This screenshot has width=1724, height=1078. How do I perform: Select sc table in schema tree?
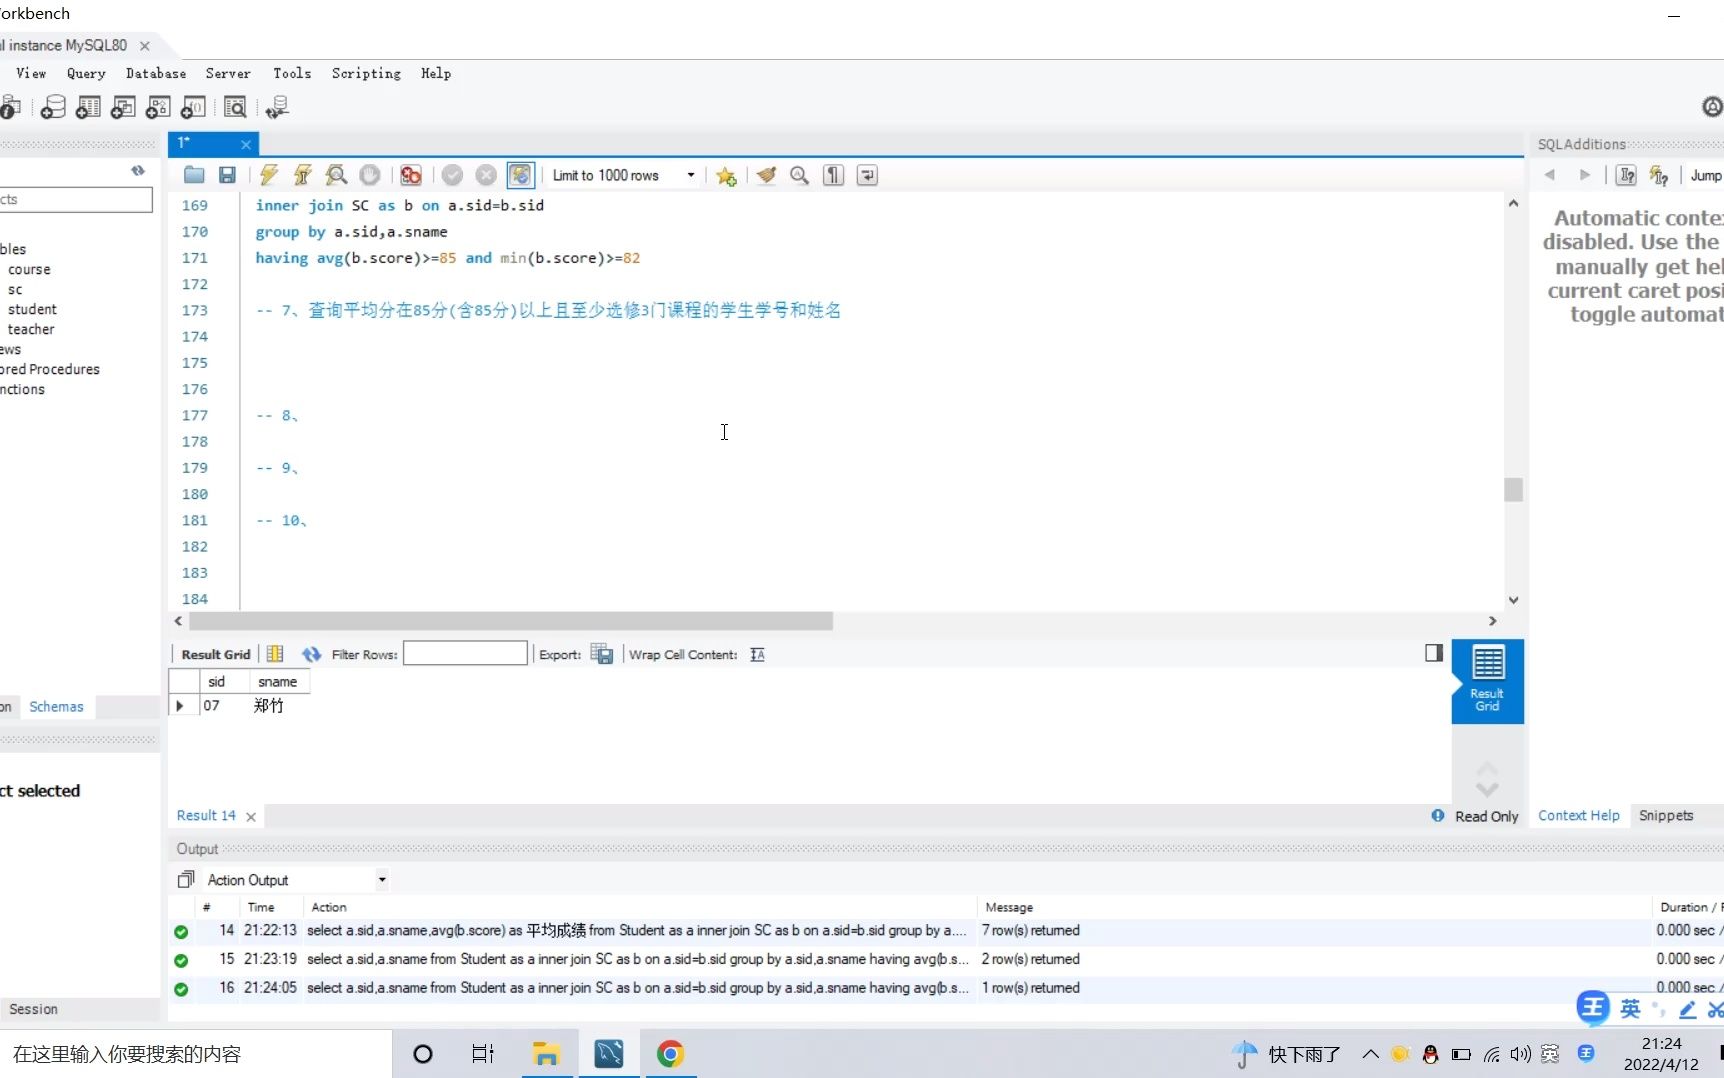click(x=15, y=289)
